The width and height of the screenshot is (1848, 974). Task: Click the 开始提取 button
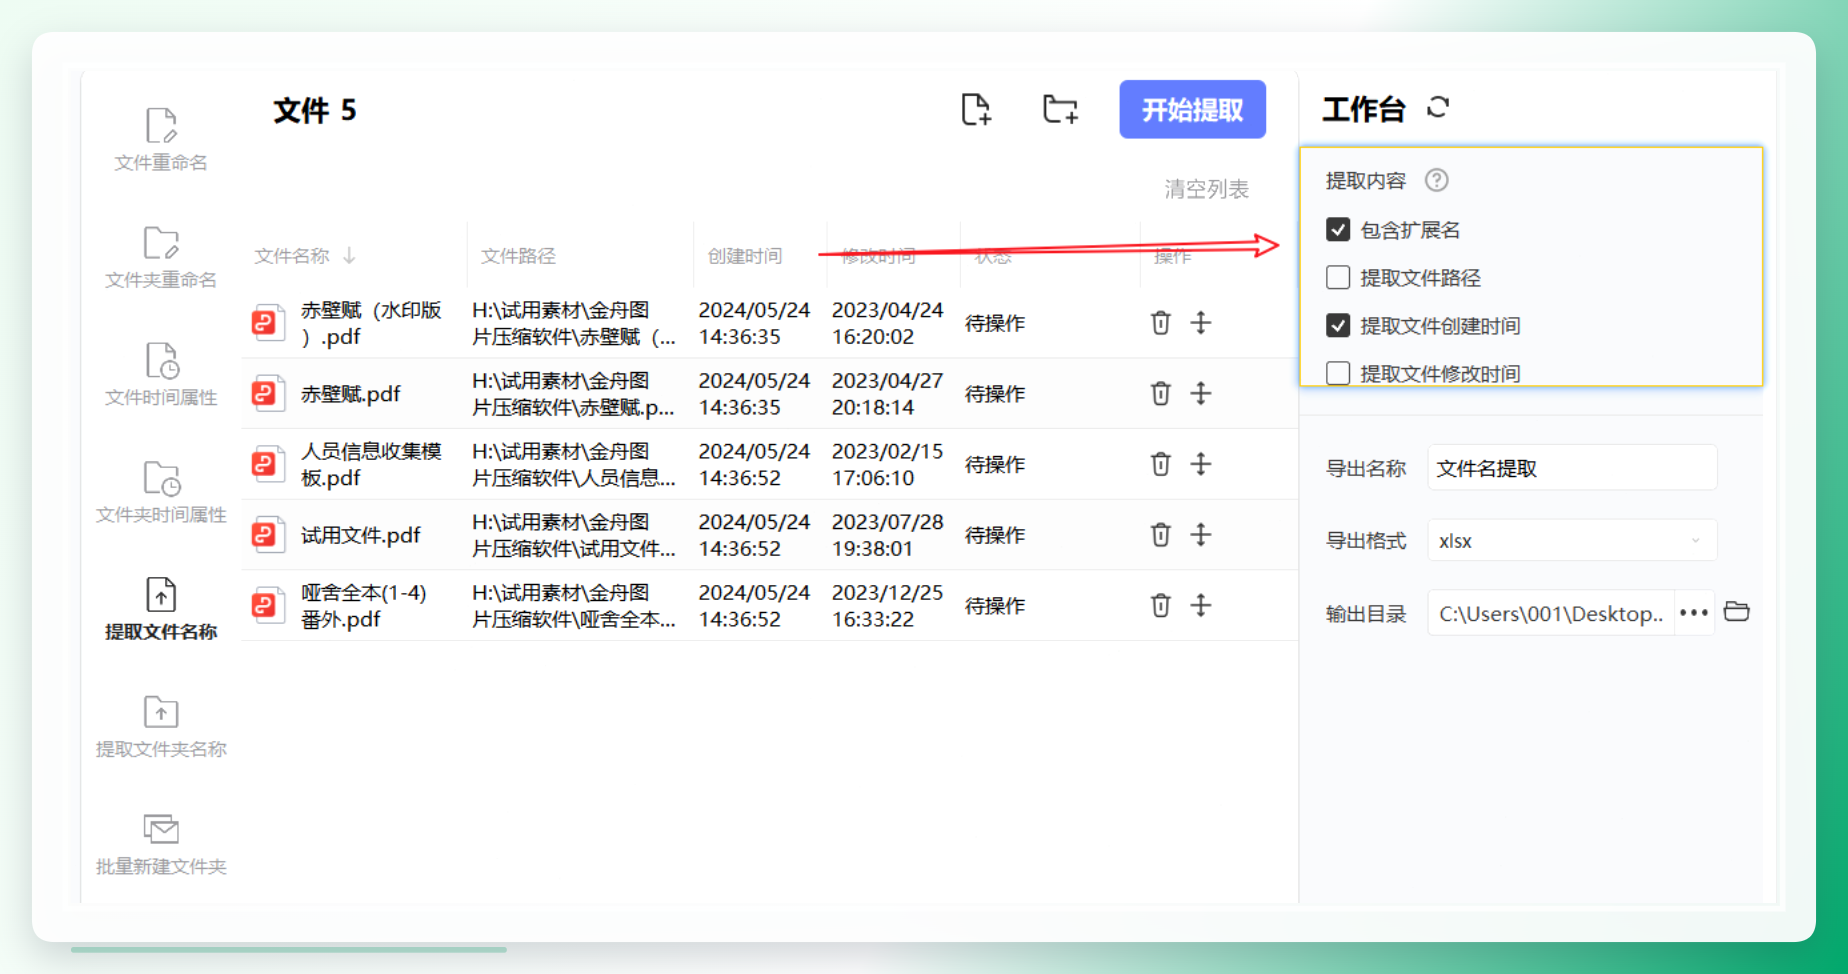tap(1192, 109)
